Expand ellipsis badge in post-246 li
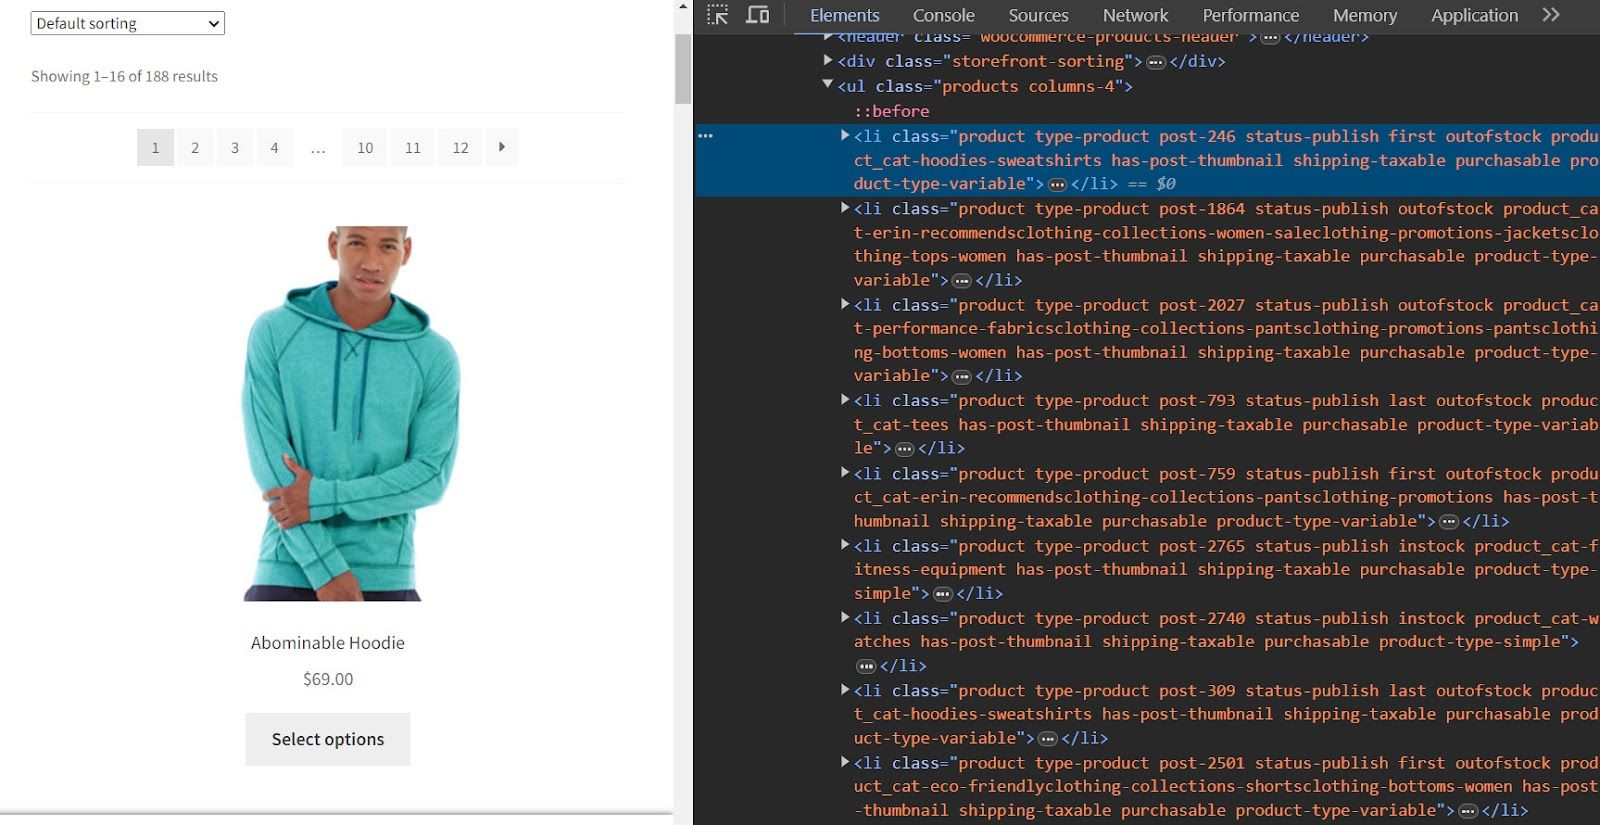This screenshot has height=825, width=1600. pyautogui.click(x=1057, y=184)
